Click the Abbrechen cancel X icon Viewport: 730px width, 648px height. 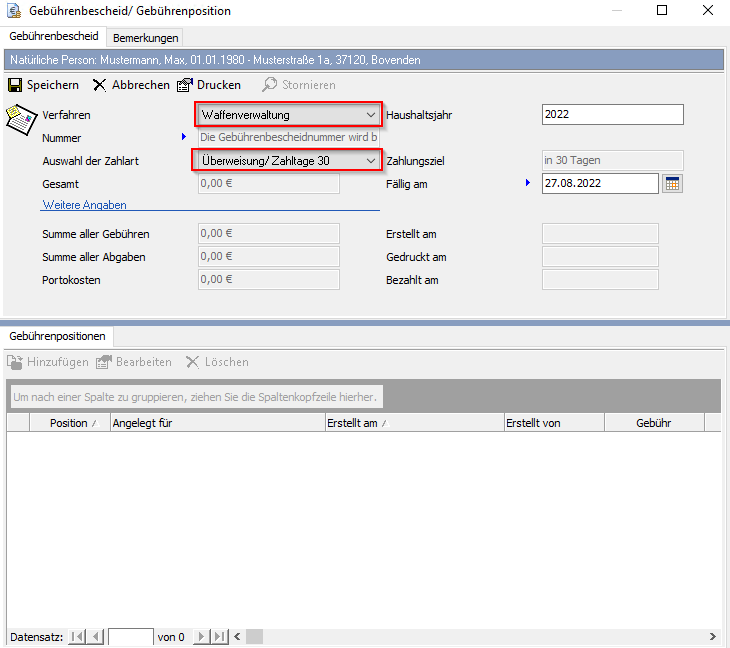[100, 85]
